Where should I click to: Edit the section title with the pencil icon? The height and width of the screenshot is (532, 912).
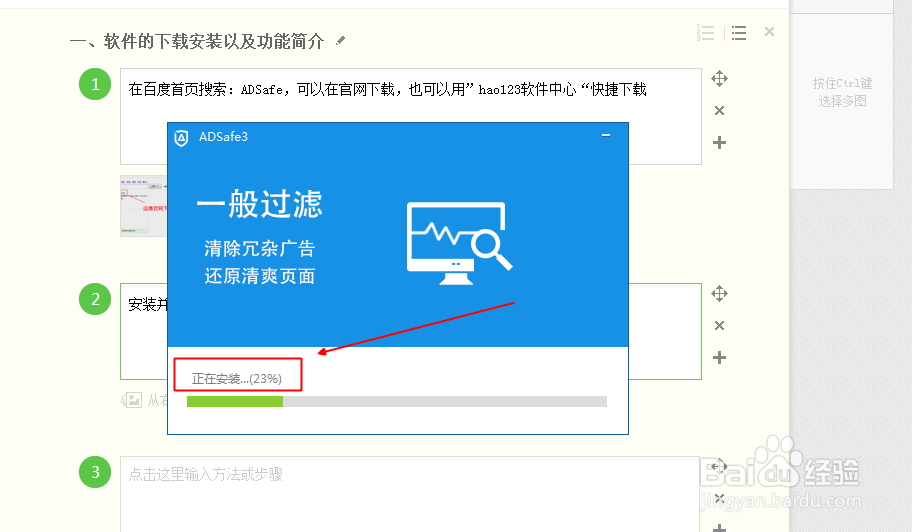pos(341,40)
